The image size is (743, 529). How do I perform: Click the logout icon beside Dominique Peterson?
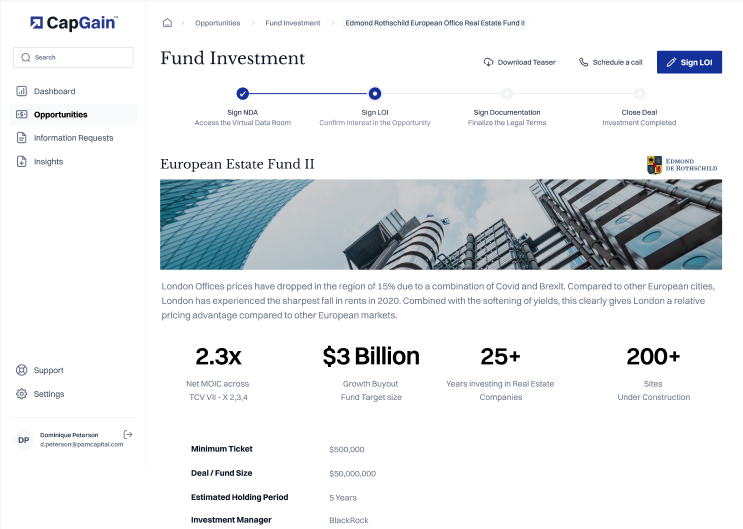click(128, 434)
